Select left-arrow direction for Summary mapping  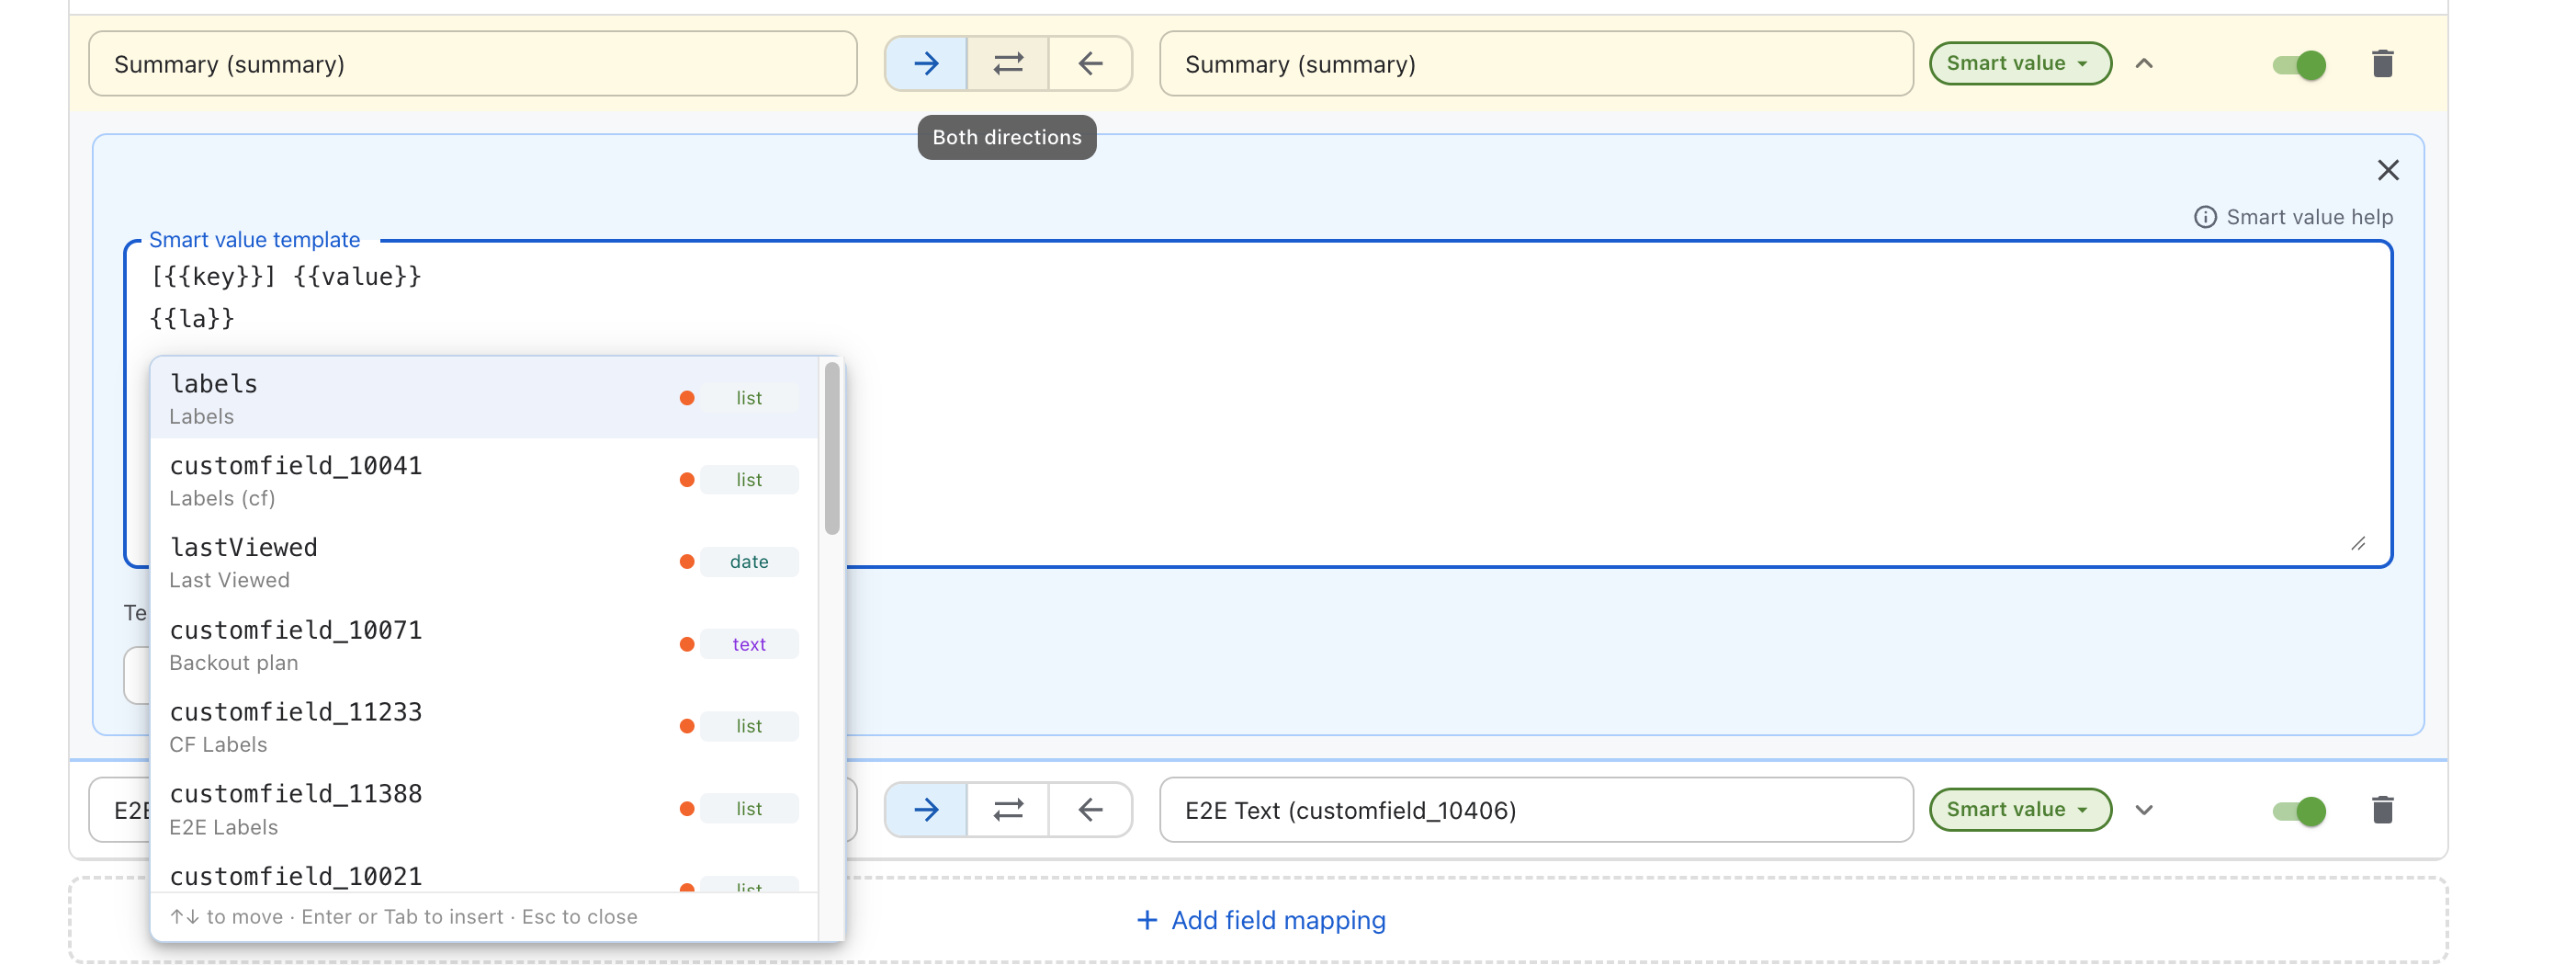click(1090, 64)
